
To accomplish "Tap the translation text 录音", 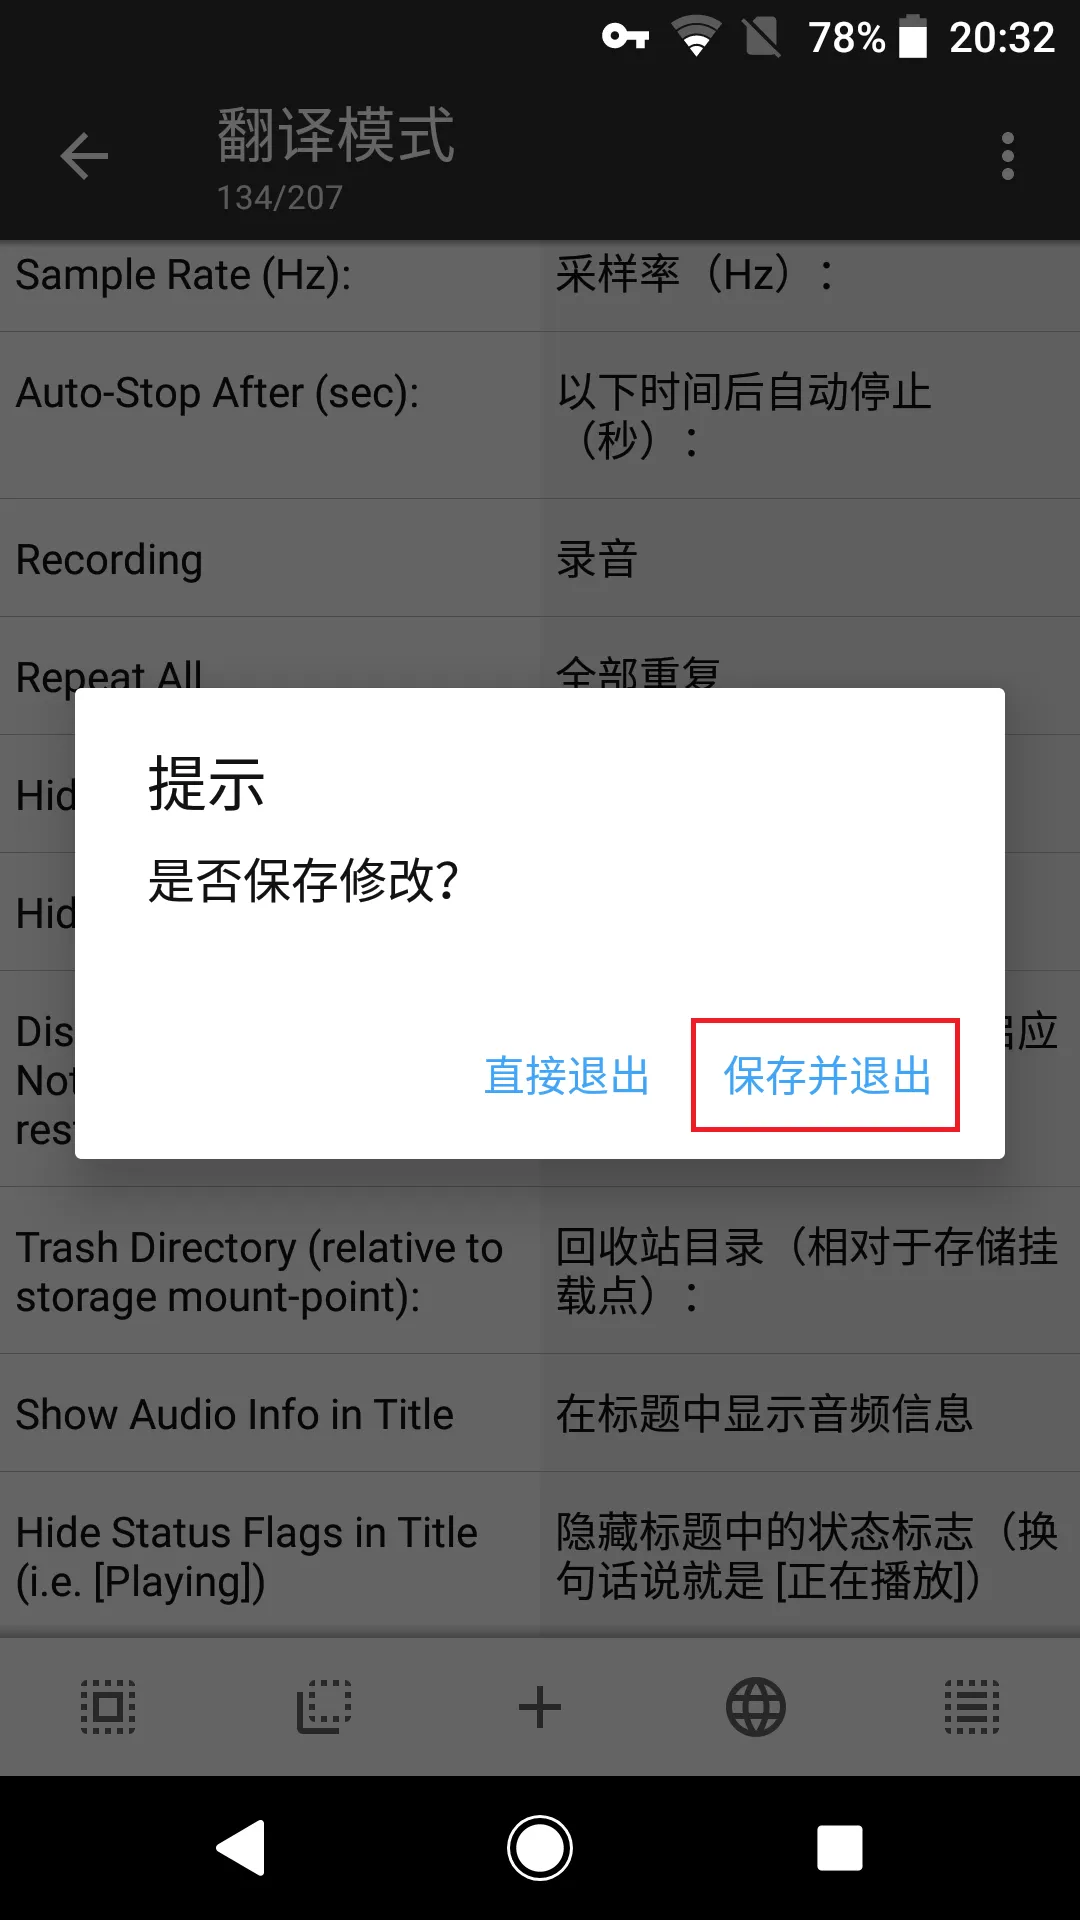I will [597, 559].
